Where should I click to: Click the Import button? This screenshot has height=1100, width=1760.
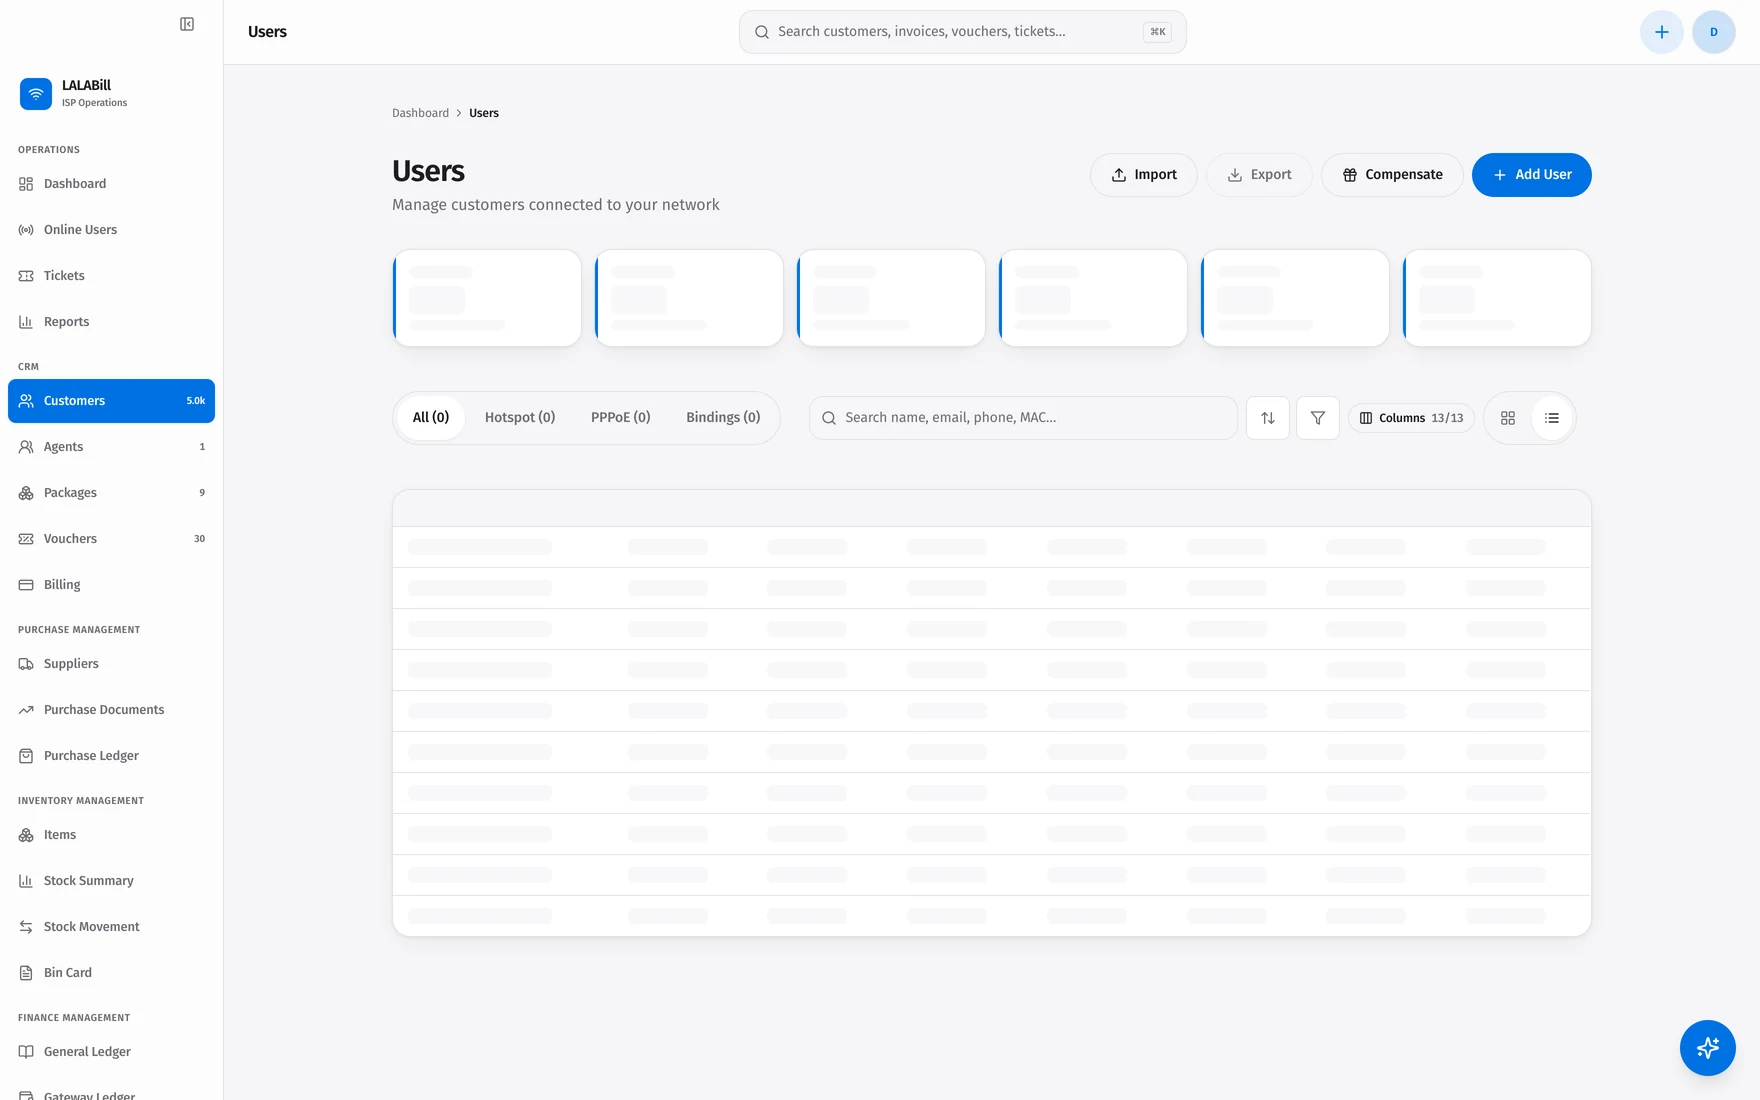click(x=1144, y=175)
